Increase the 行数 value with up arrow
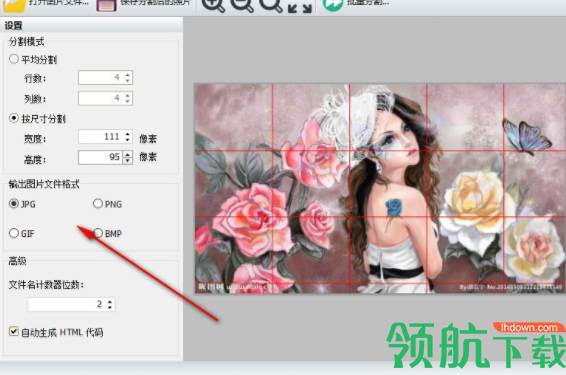This screenshot has width=566, height=375. [x=127, y=75]
